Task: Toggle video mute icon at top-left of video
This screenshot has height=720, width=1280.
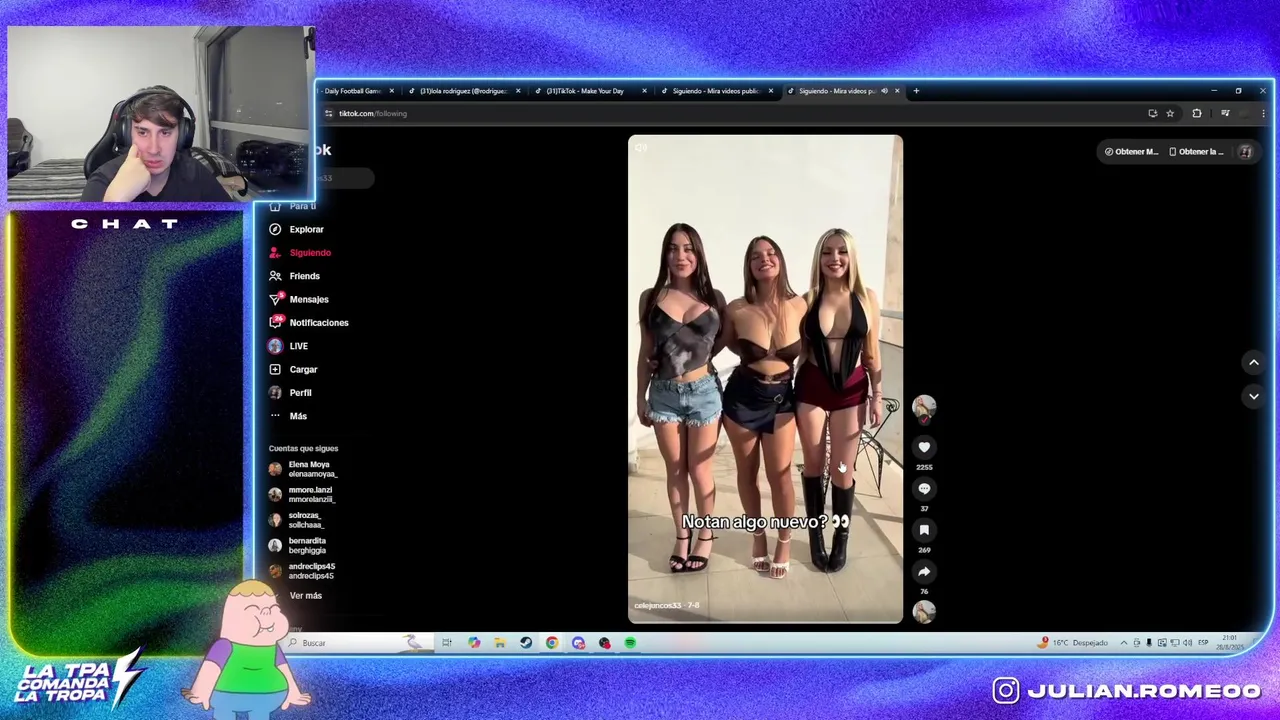Action: pyautogui.click(x=641, y=148)
